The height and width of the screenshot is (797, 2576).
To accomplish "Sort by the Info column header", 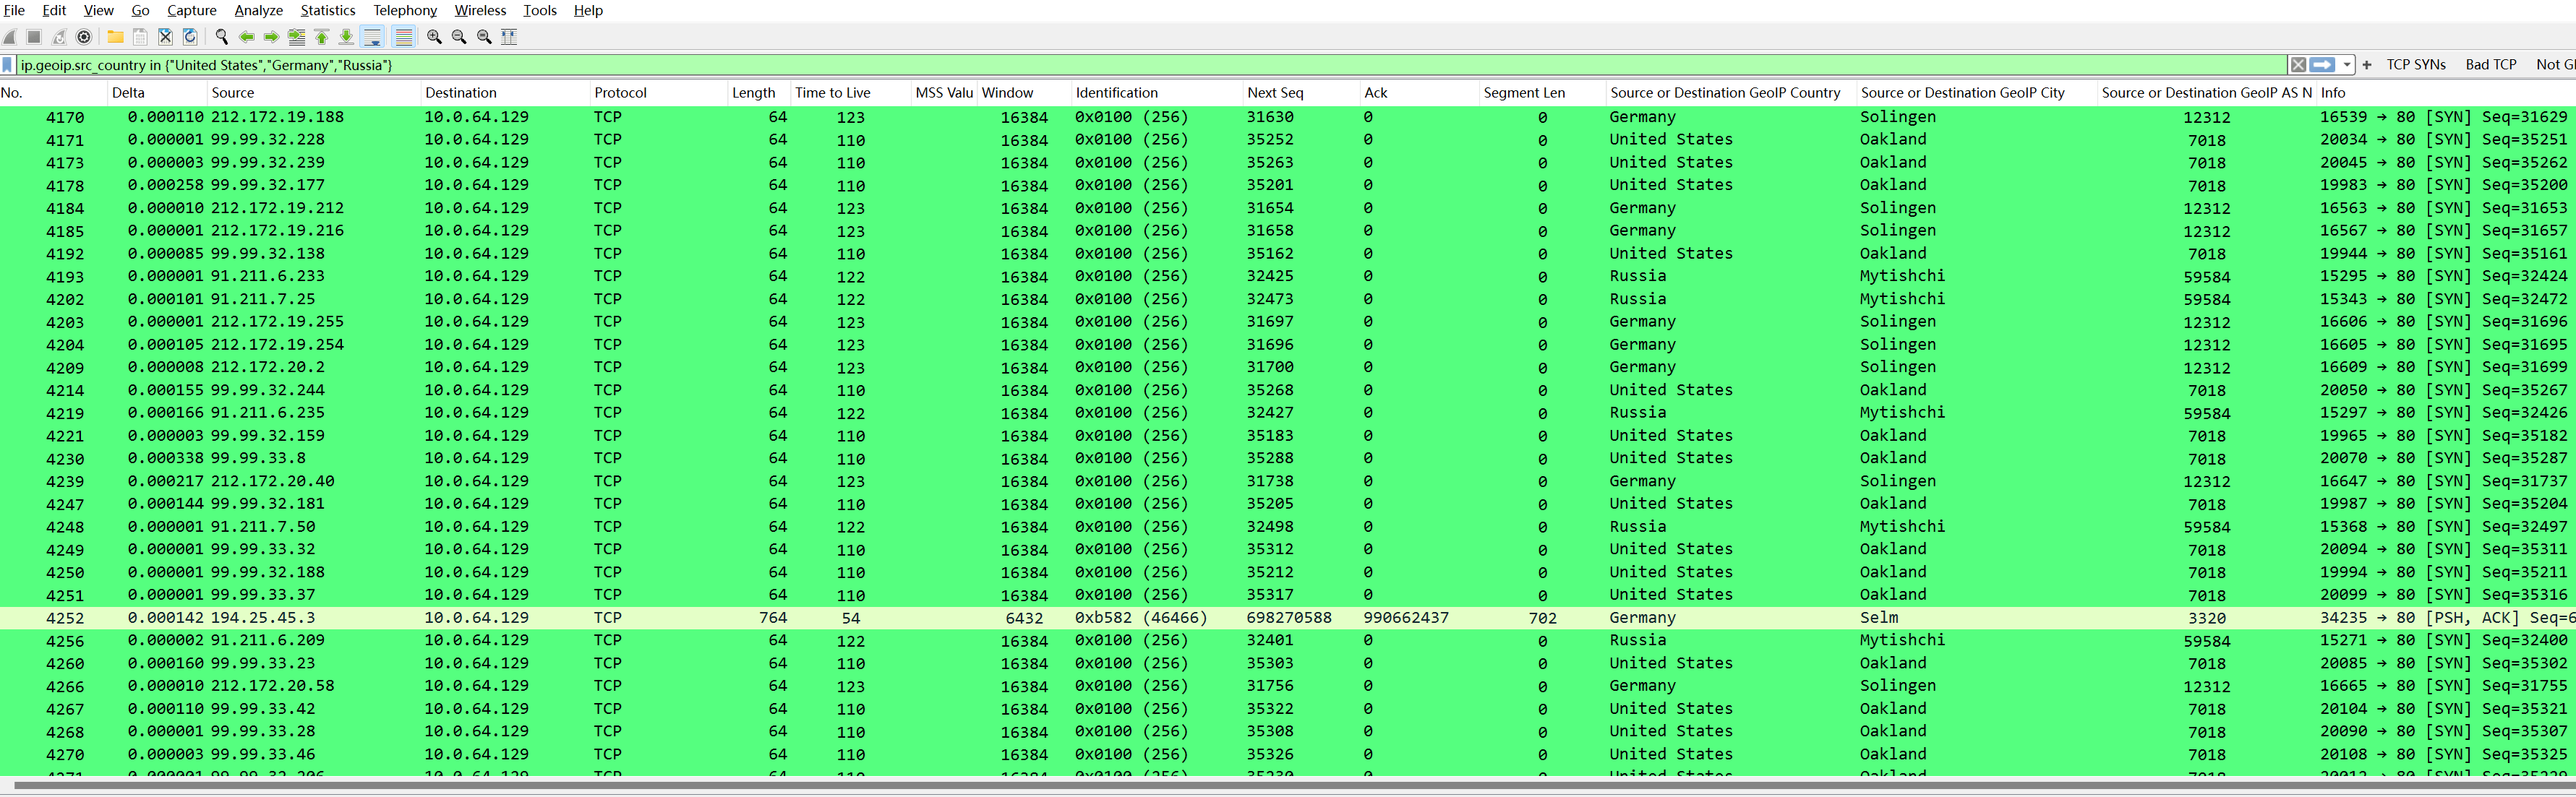I will [x=2446, y=93].
